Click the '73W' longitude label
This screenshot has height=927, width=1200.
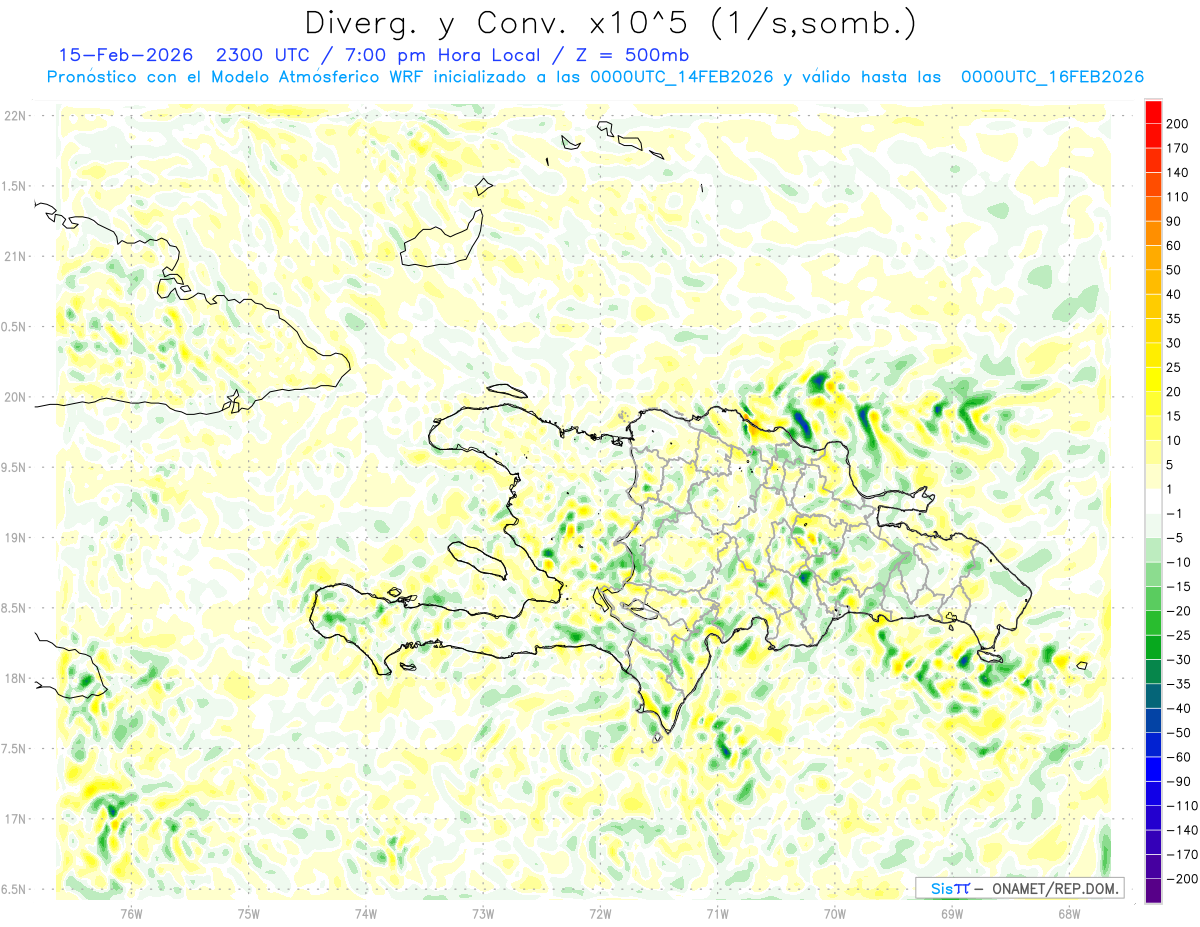(483, 913)
